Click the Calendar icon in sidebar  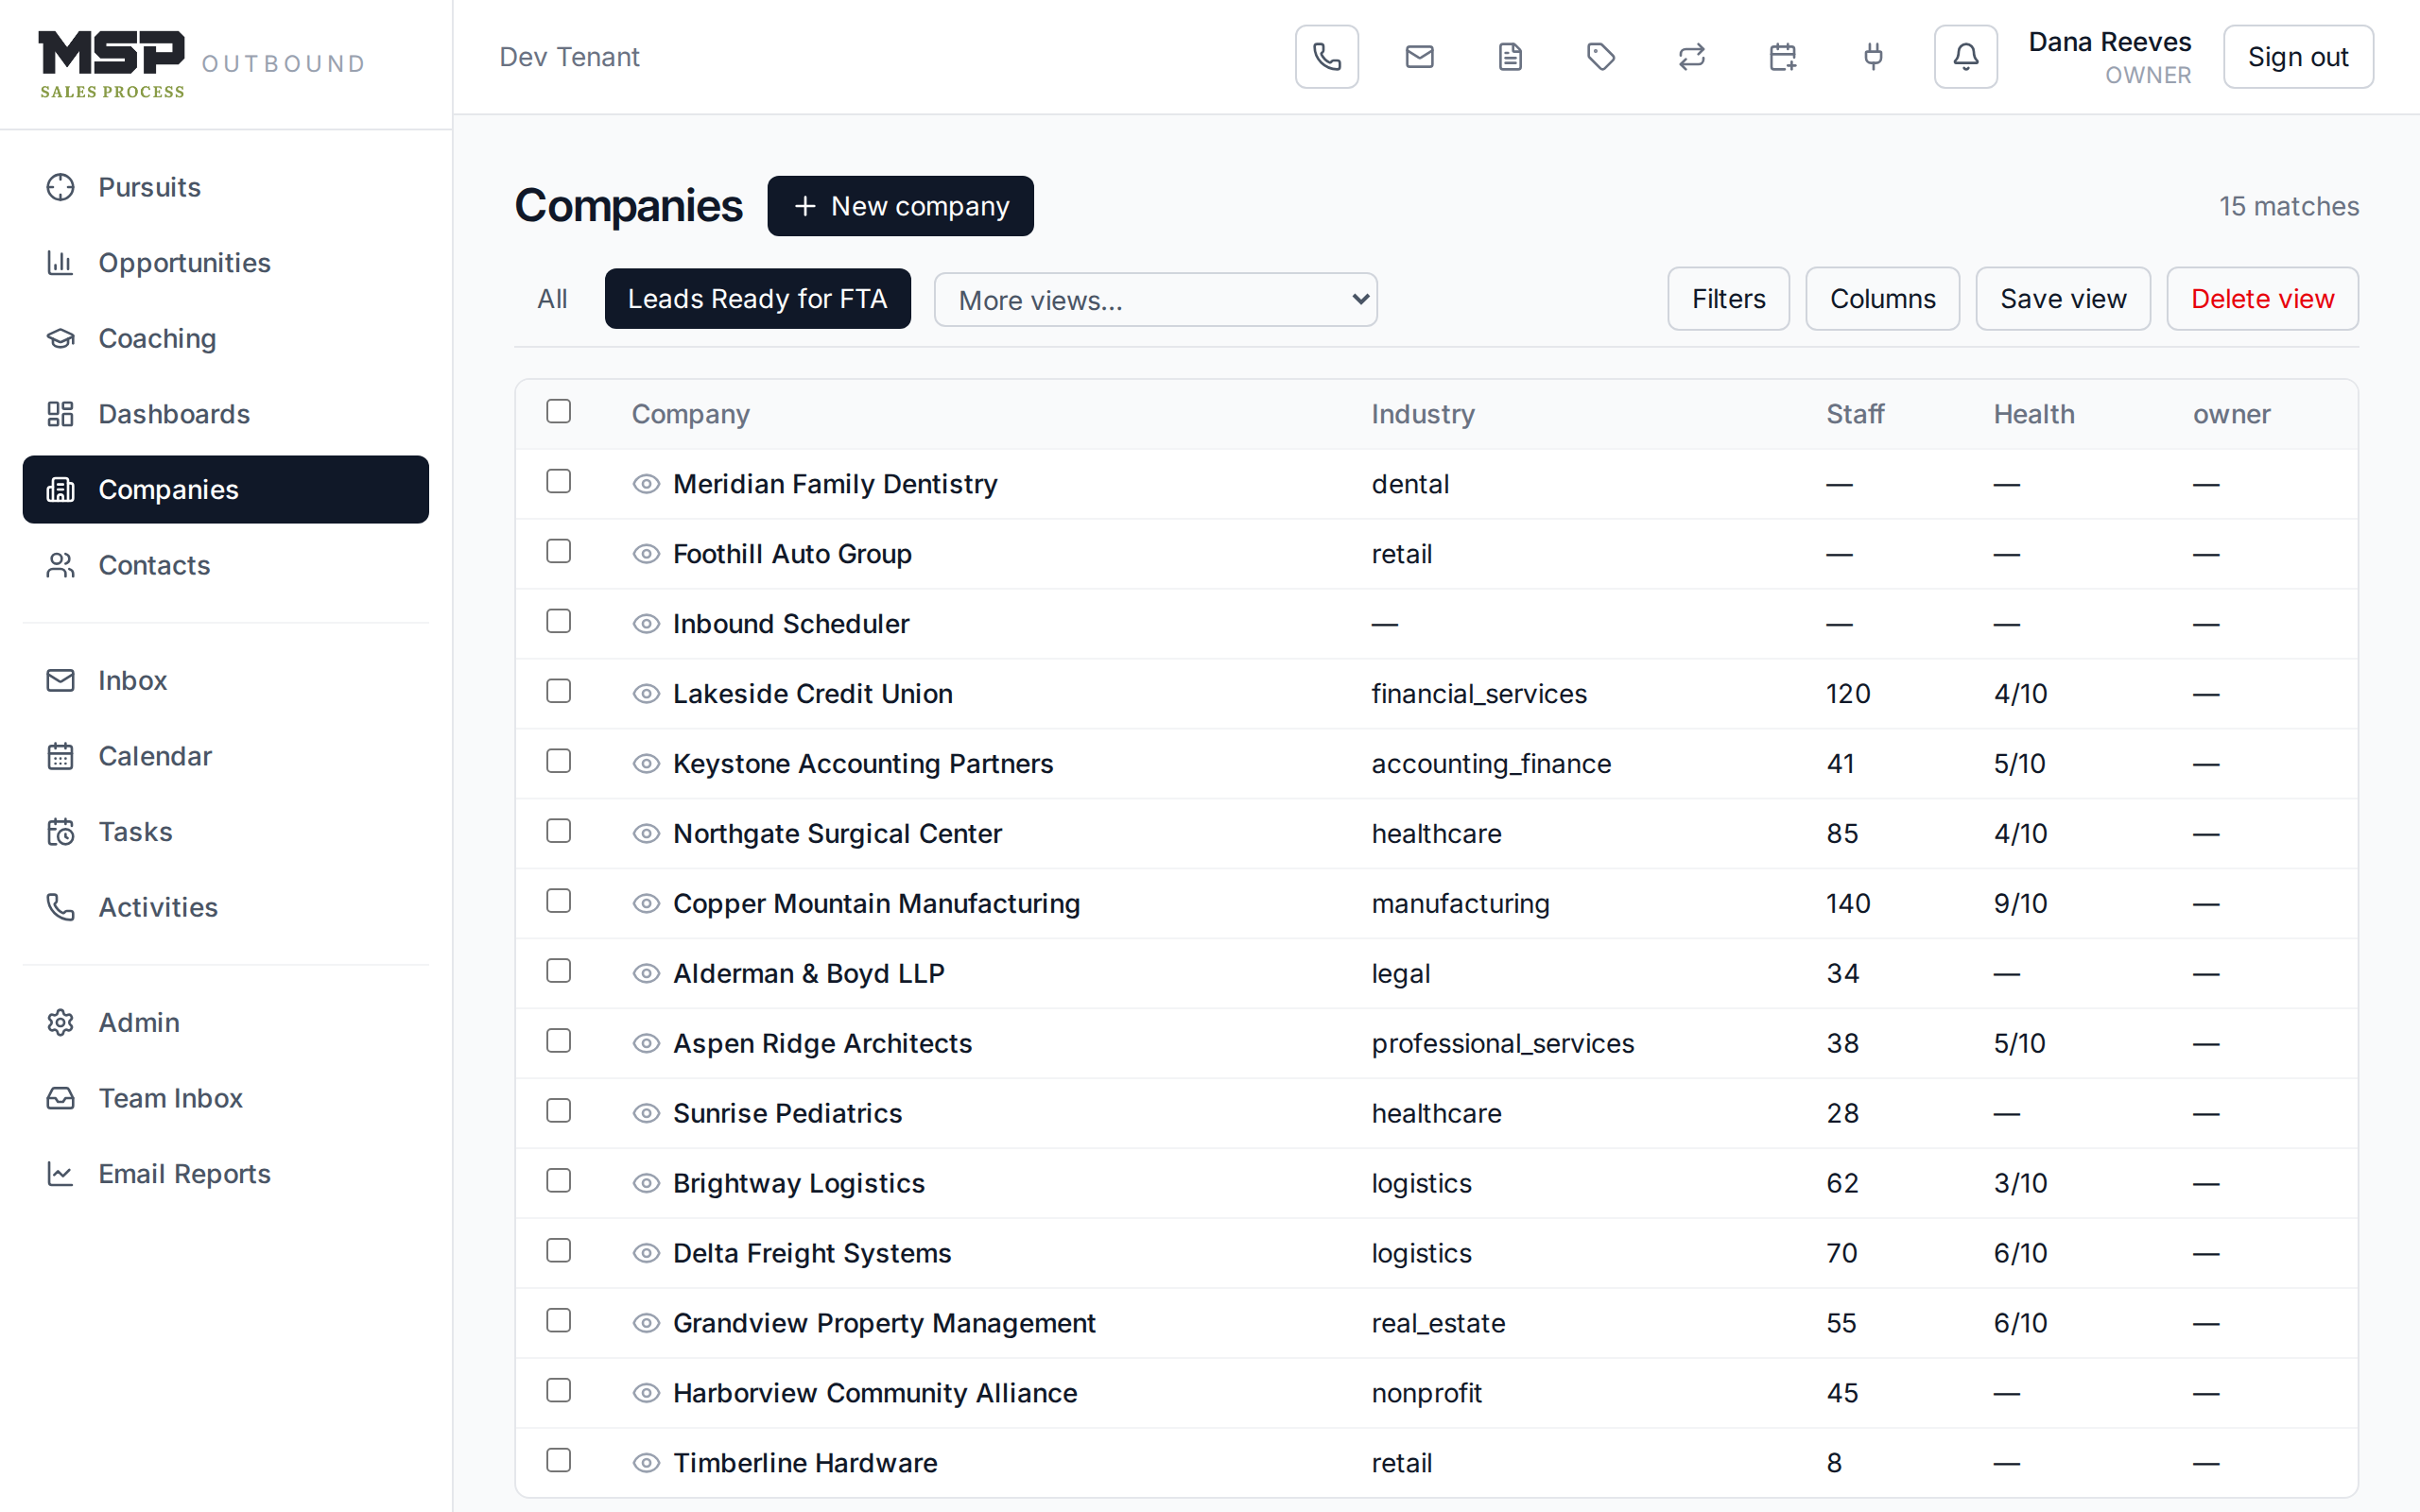click(61, 756)
